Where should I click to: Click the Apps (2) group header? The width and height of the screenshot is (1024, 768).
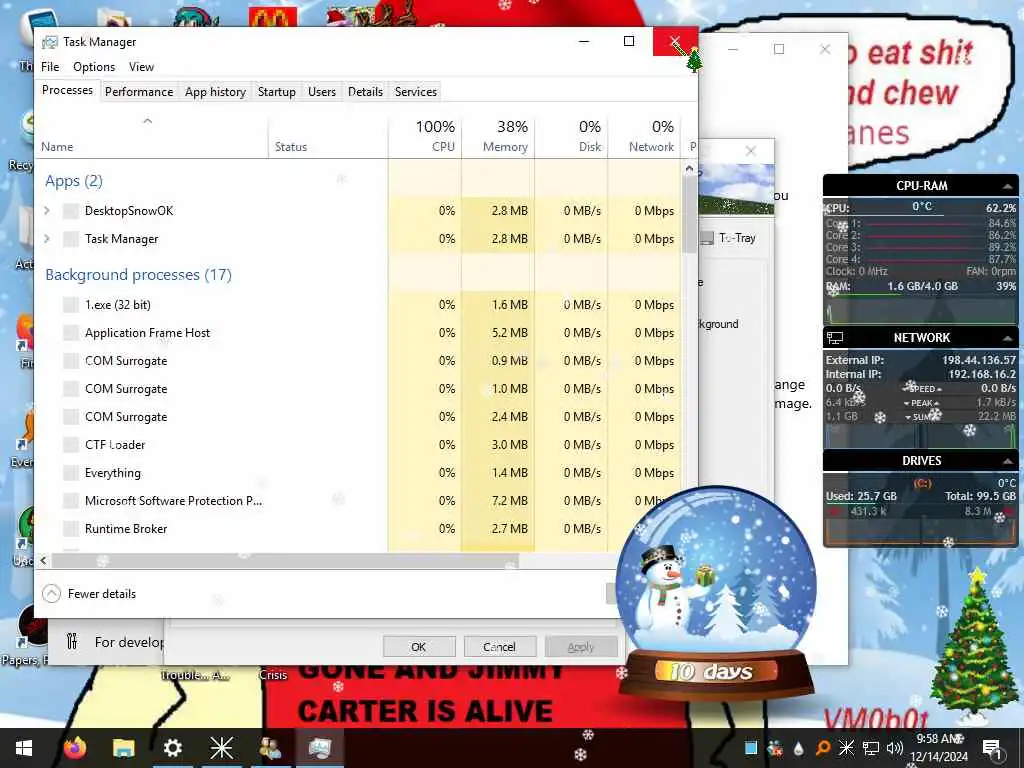74,181
